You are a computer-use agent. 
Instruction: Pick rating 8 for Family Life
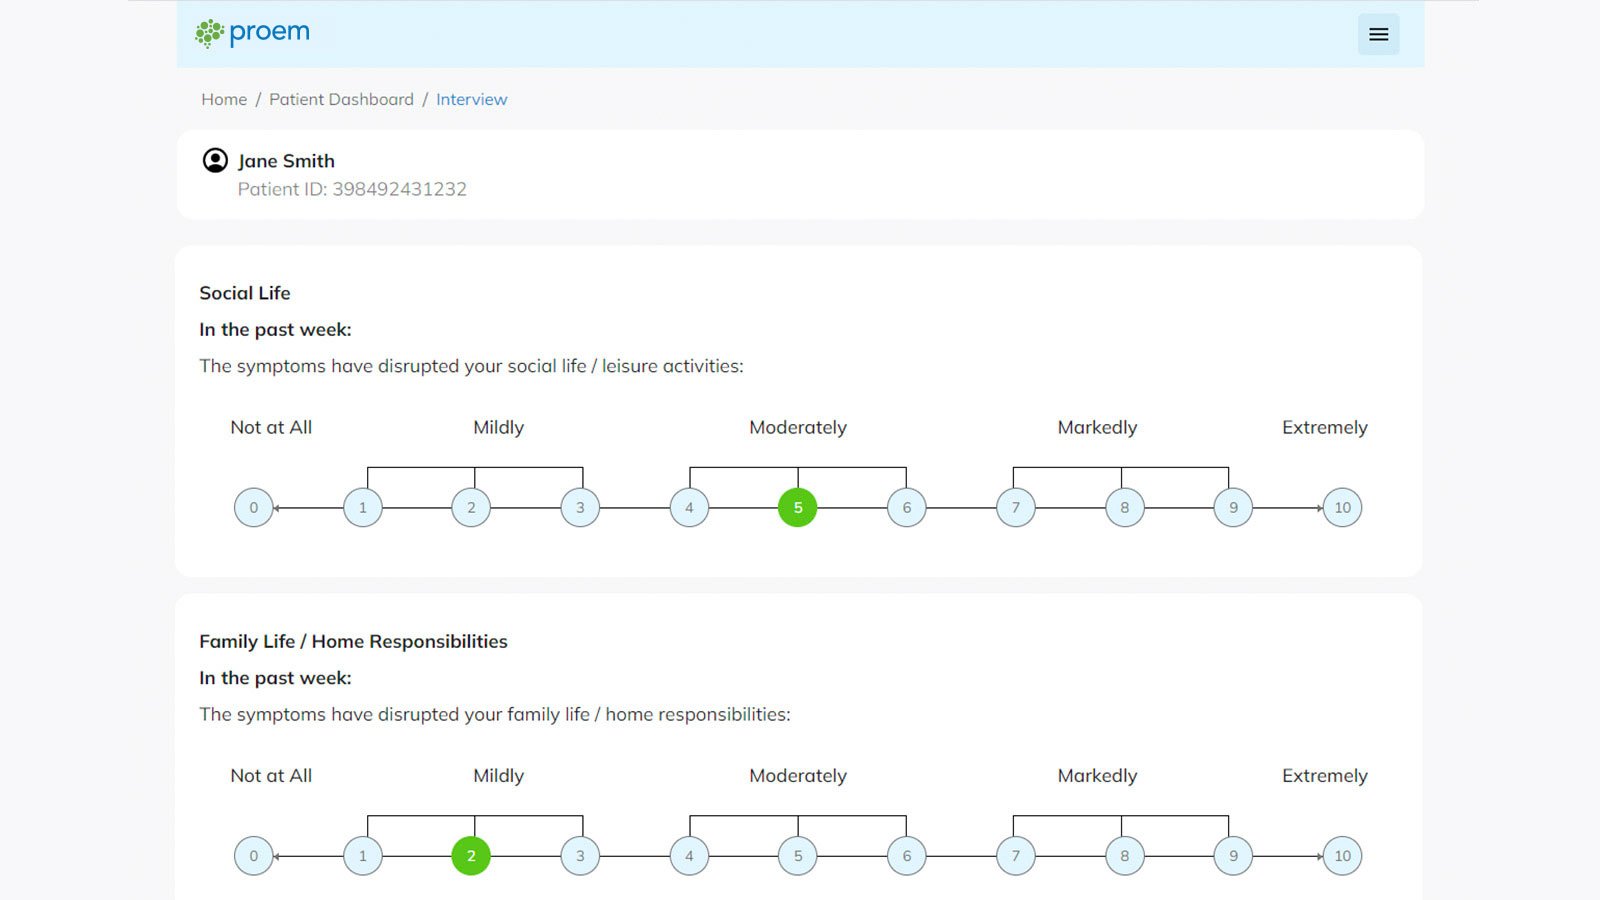(1125, 855)
